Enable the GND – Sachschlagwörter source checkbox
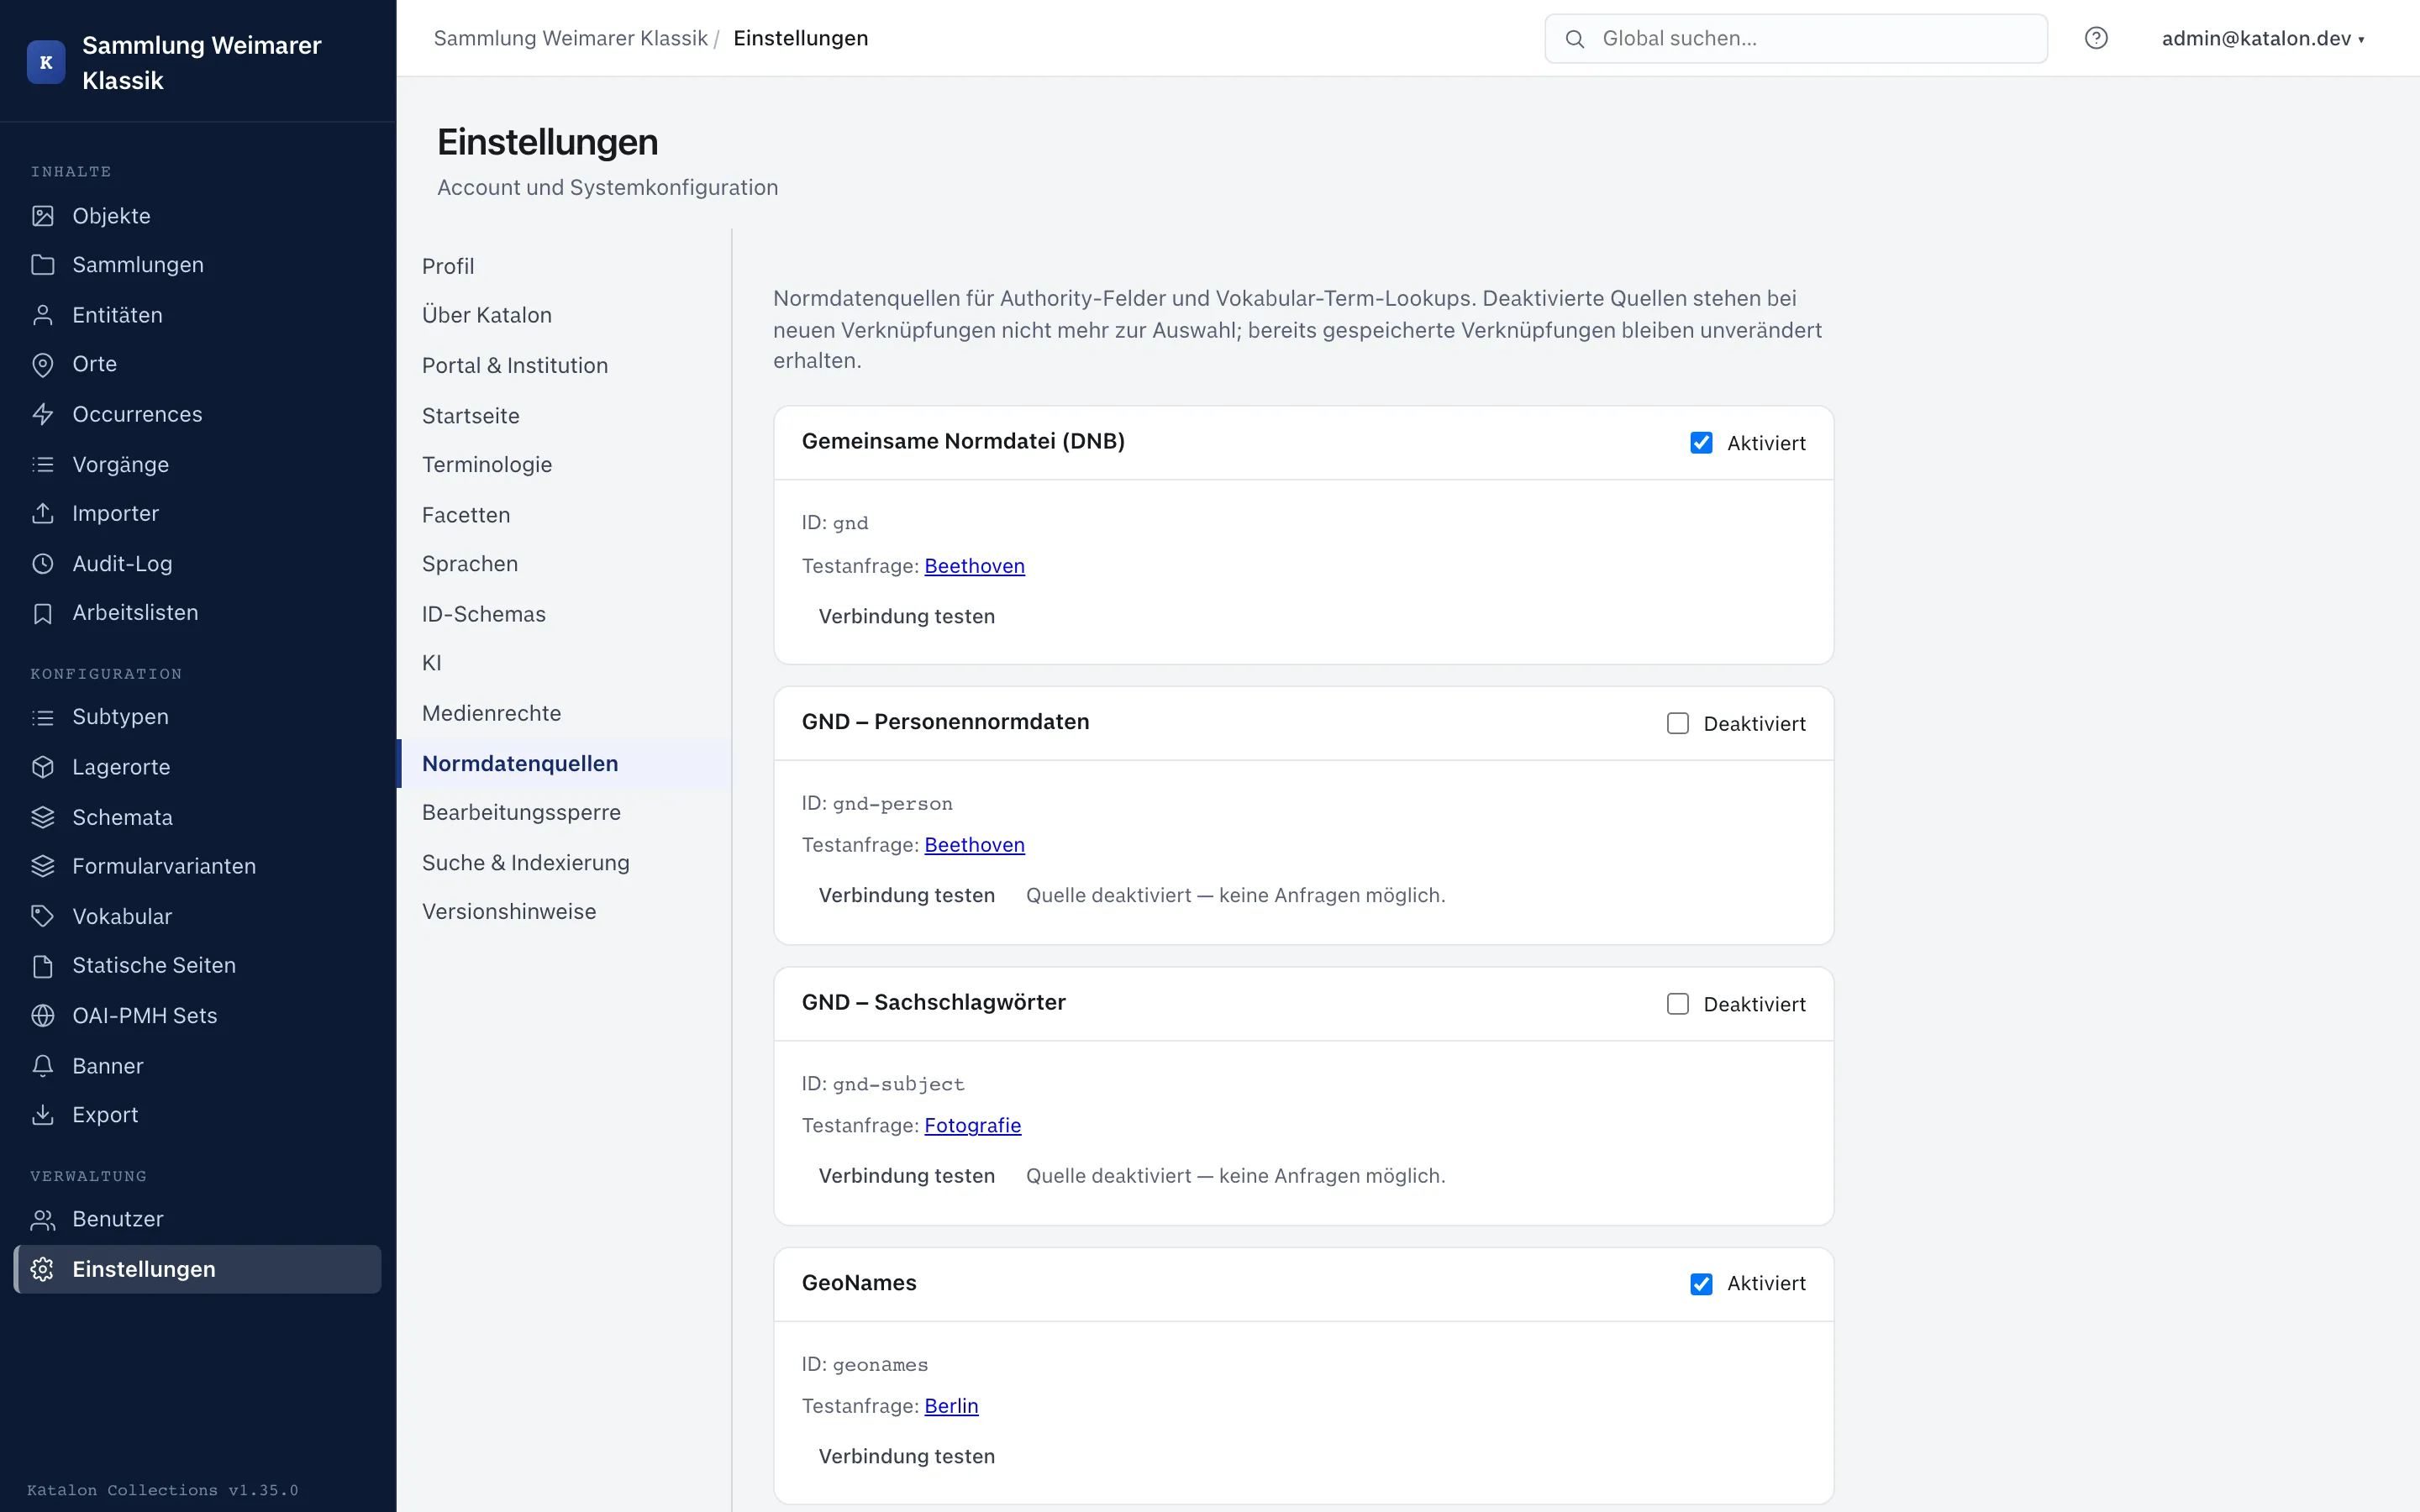This screenshot has width=2420, height=1512. tap(1678, 1004)
